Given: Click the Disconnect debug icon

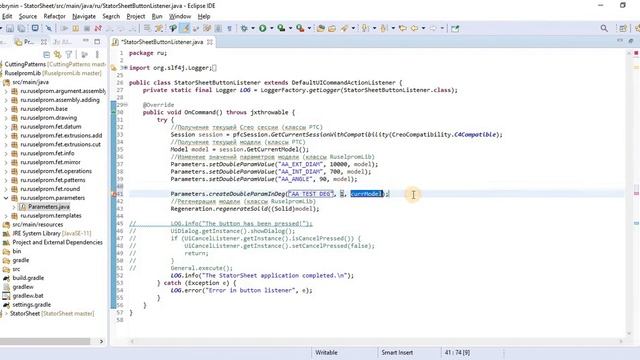Looking at the screenshot, I should pyautogui.click(x=98, y=28).
